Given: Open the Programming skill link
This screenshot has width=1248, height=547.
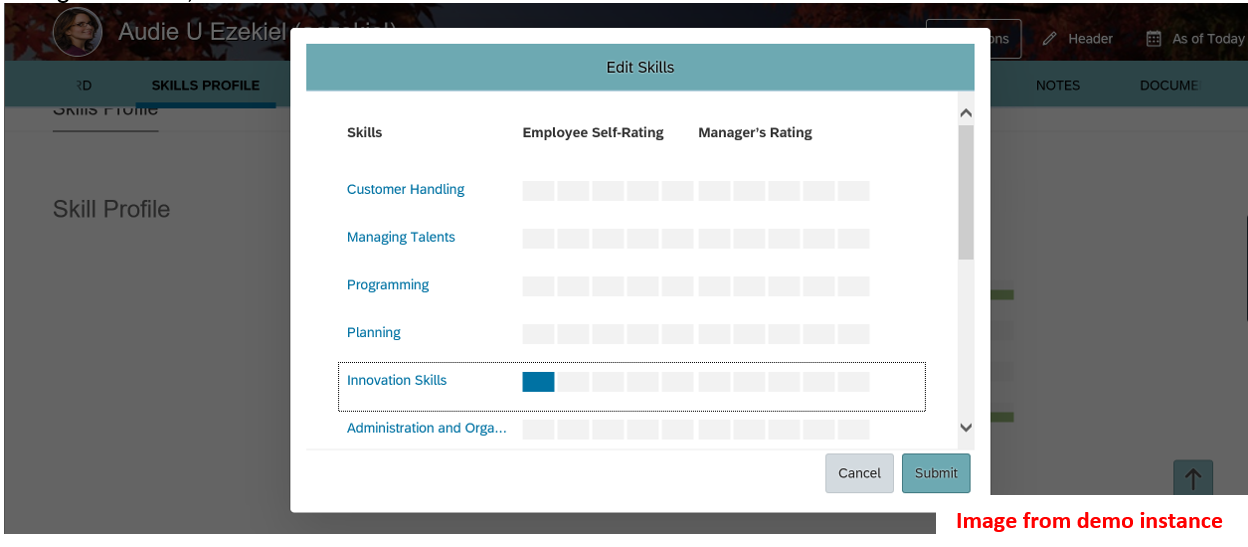Looking at the screenshot, I should [x=388, y=285].
